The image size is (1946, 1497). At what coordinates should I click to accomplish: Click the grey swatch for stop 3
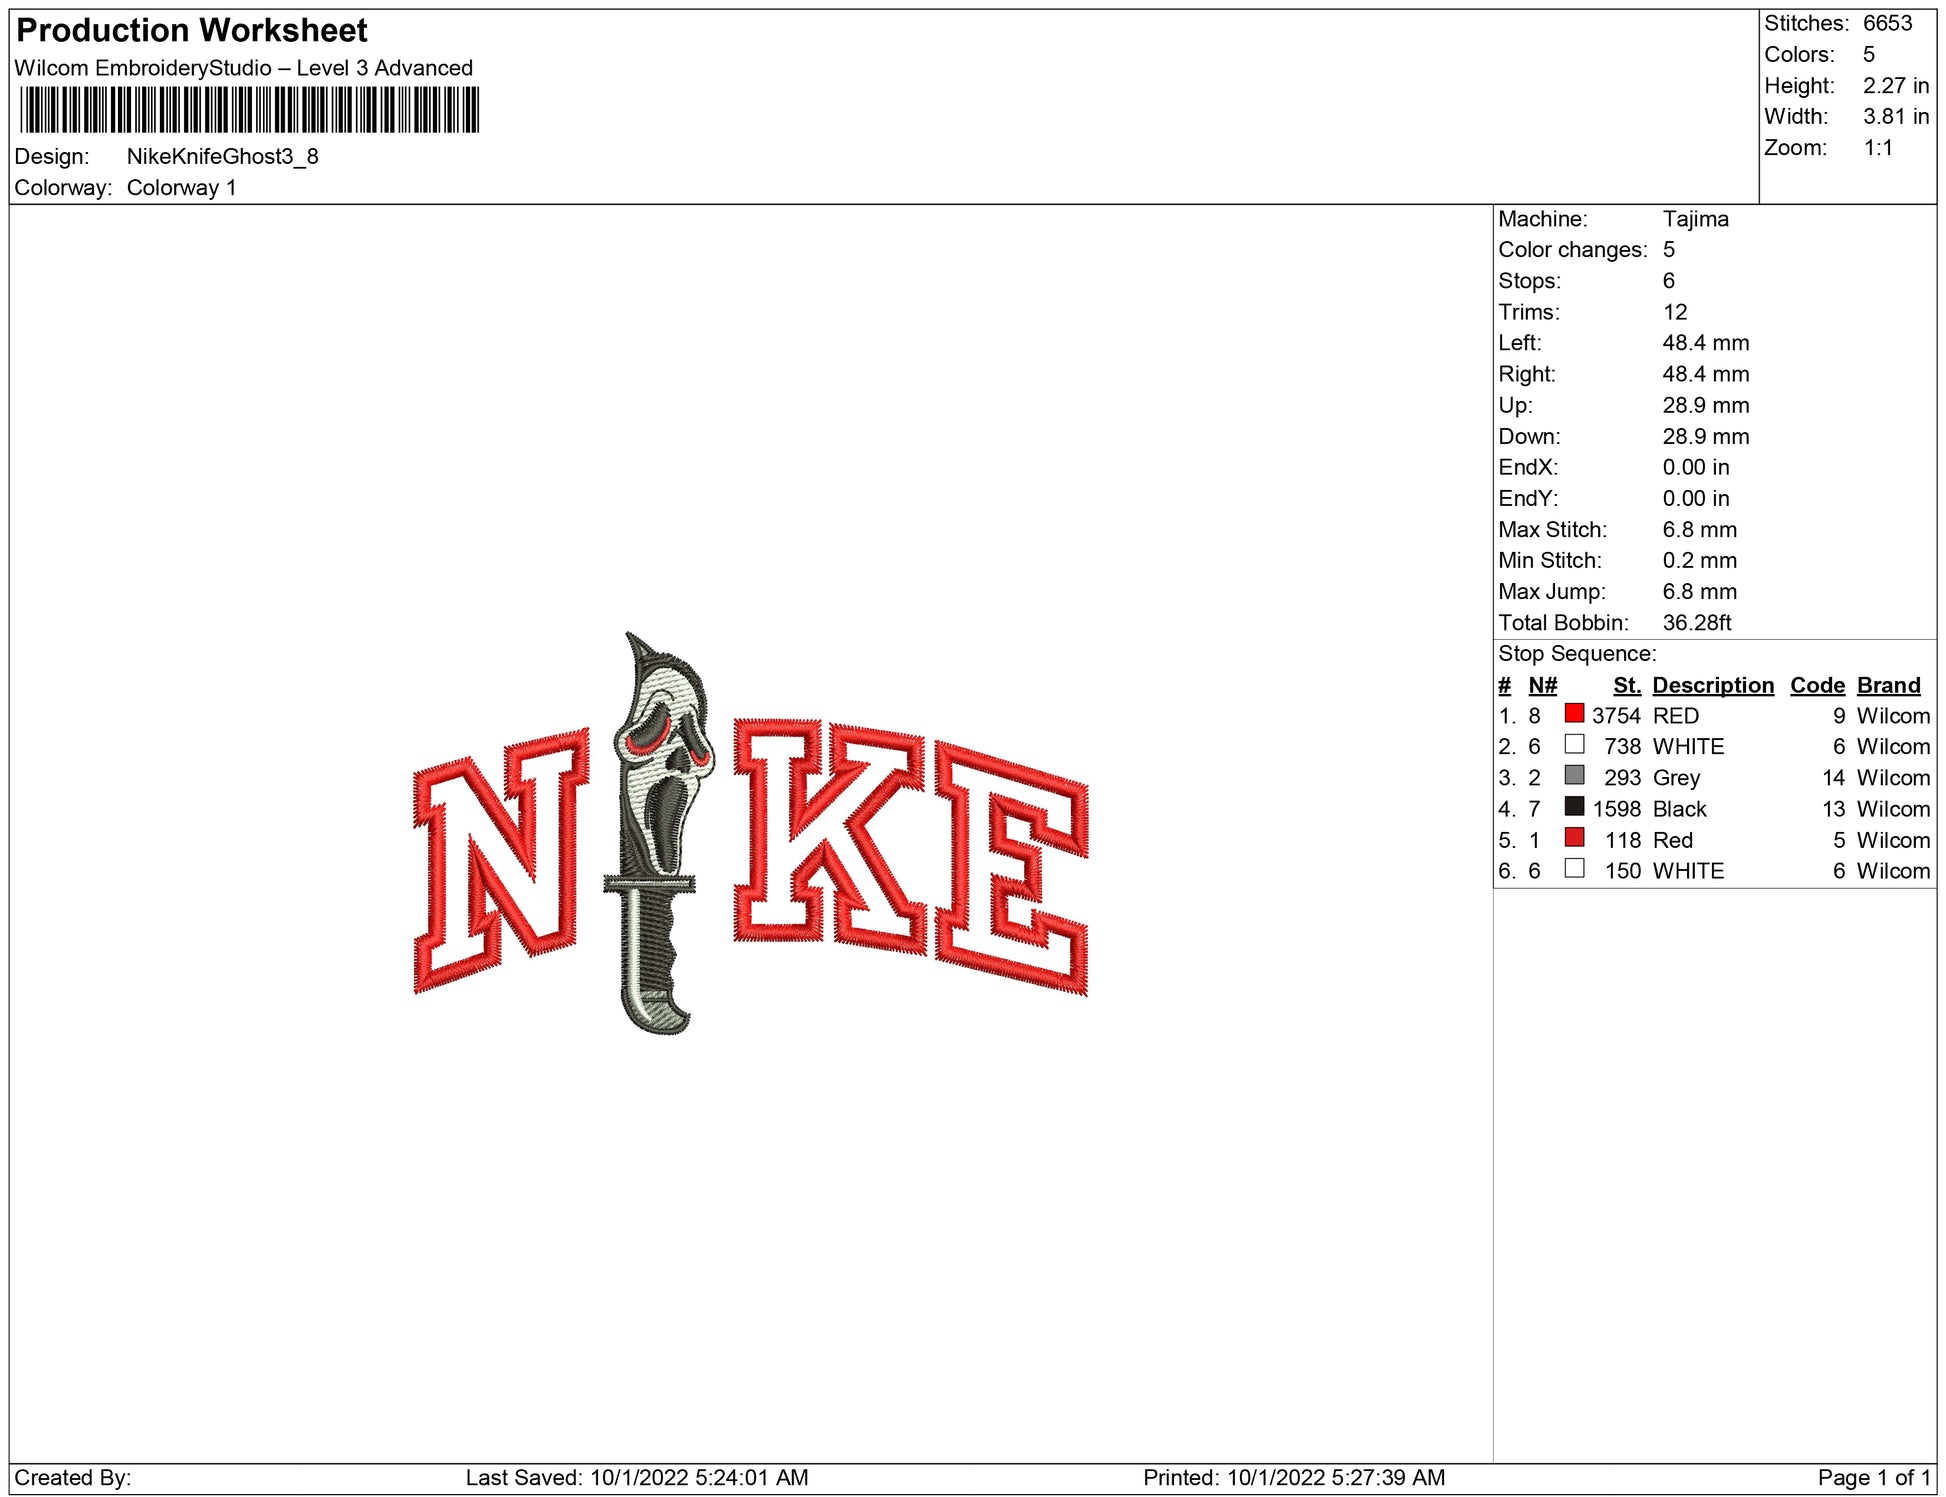[1574, 776]
